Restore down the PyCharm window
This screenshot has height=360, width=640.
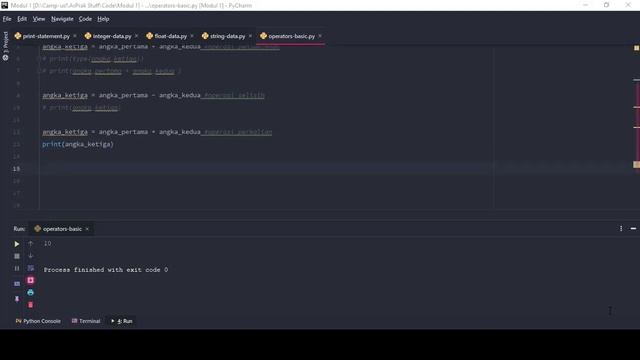607,5
